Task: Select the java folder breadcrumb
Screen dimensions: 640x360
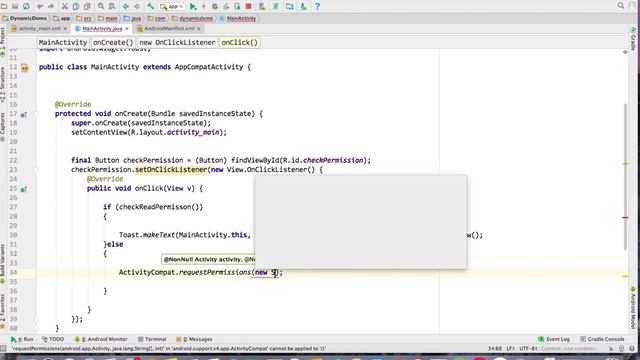Action: [132, 18]
